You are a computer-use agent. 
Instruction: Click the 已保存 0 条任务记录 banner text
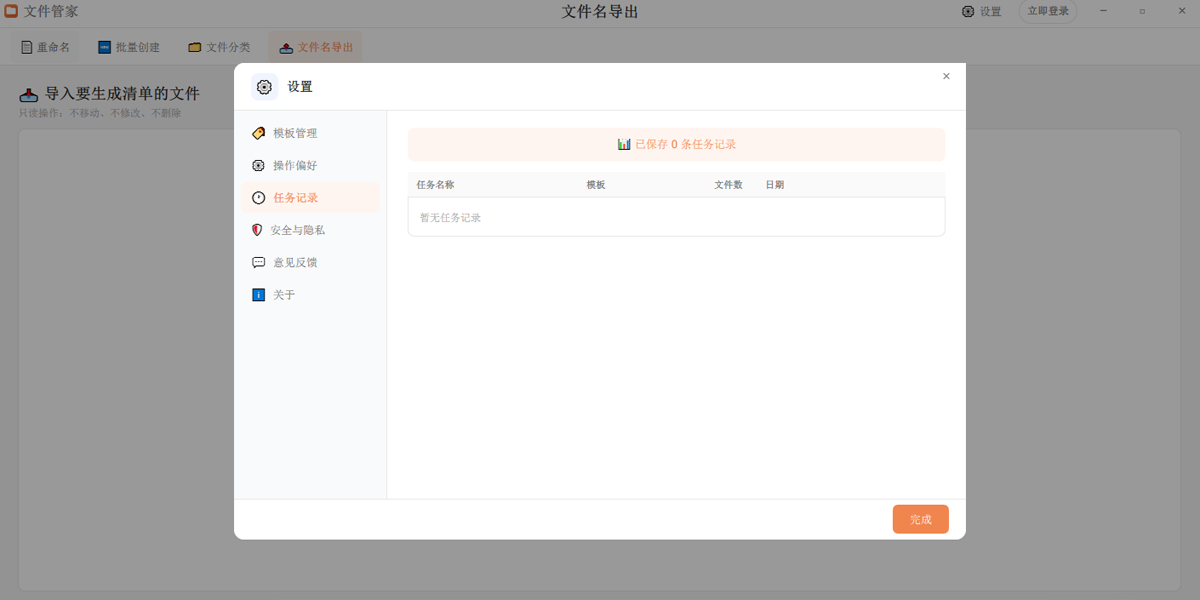click(686, 144)
